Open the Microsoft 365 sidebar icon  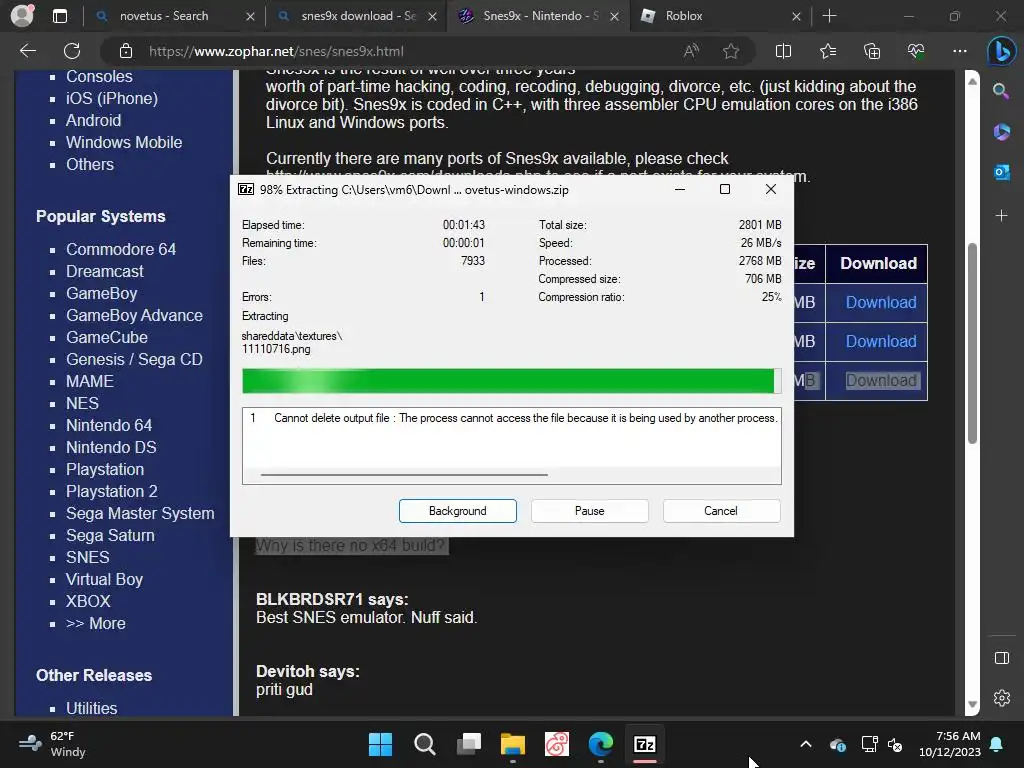(1001, 132)
